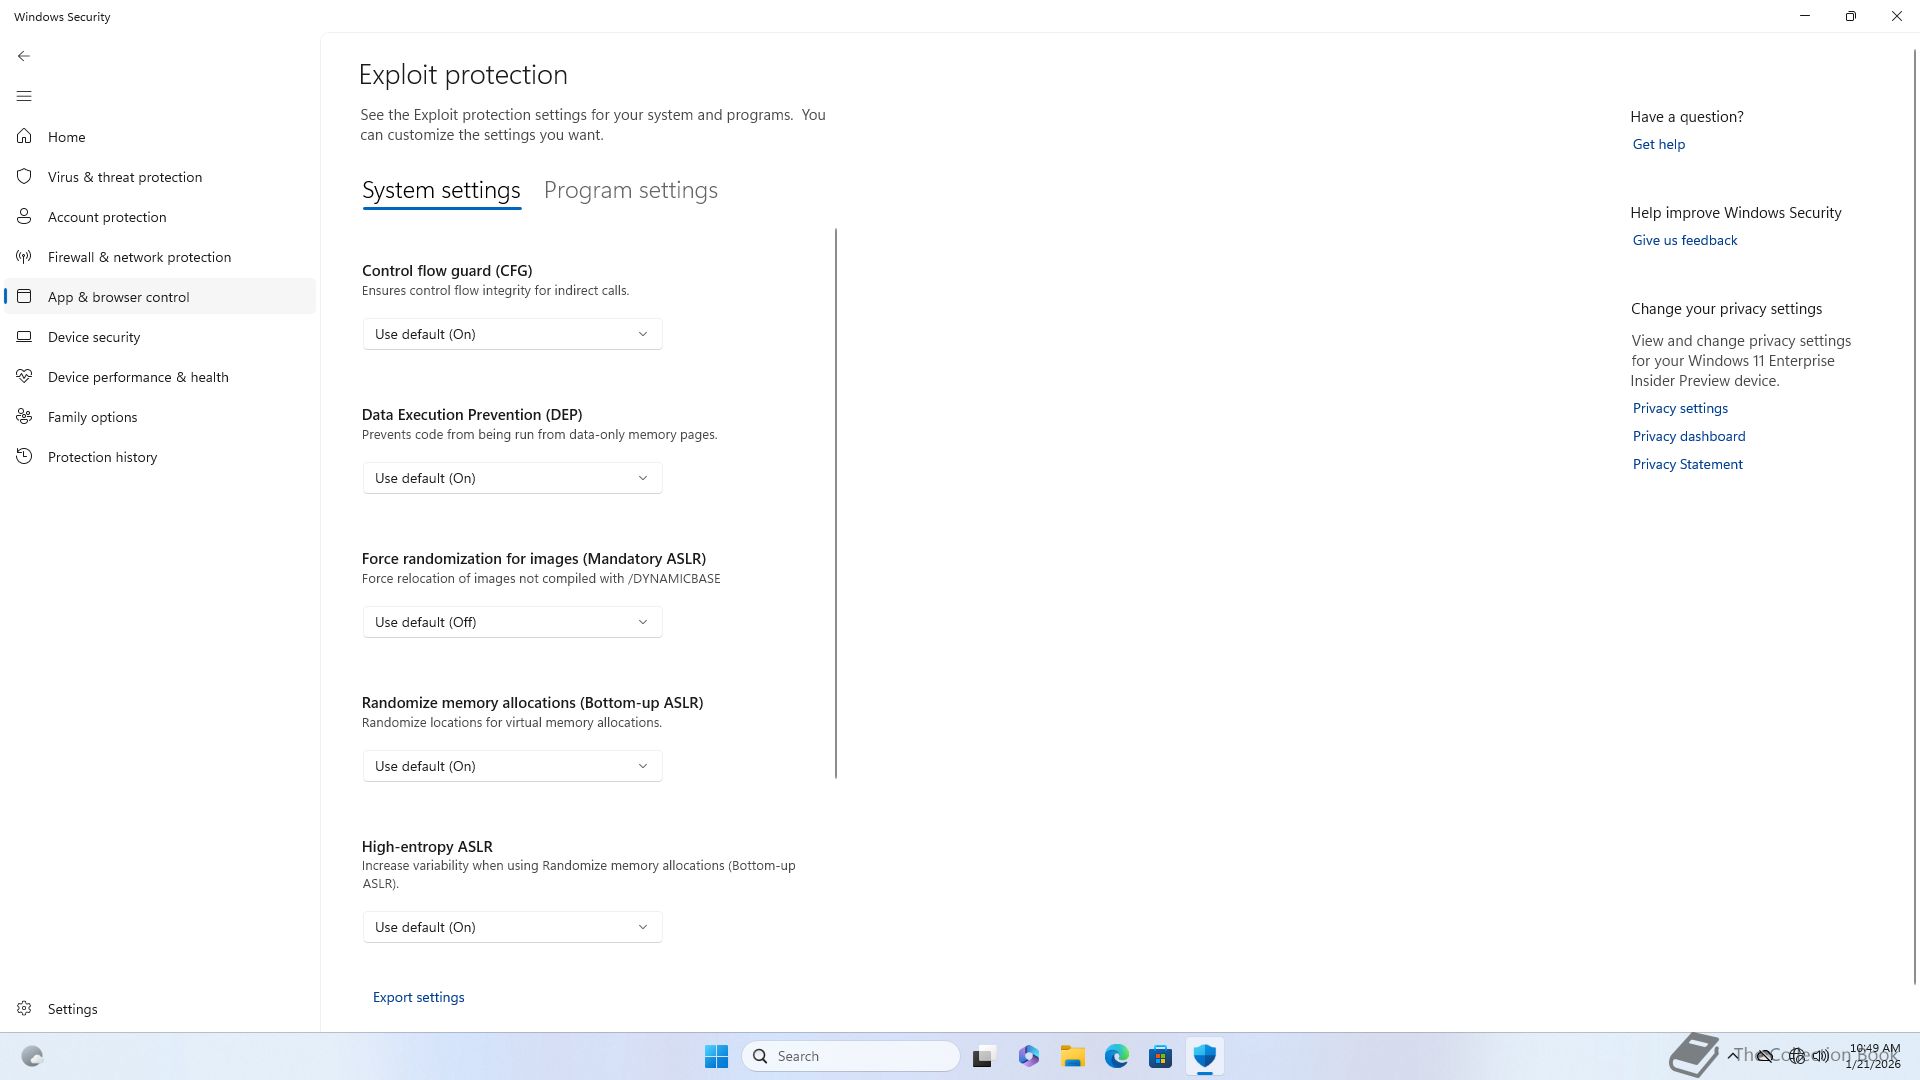
Task: Switch to Program settings tab
Action: point(630,190)
